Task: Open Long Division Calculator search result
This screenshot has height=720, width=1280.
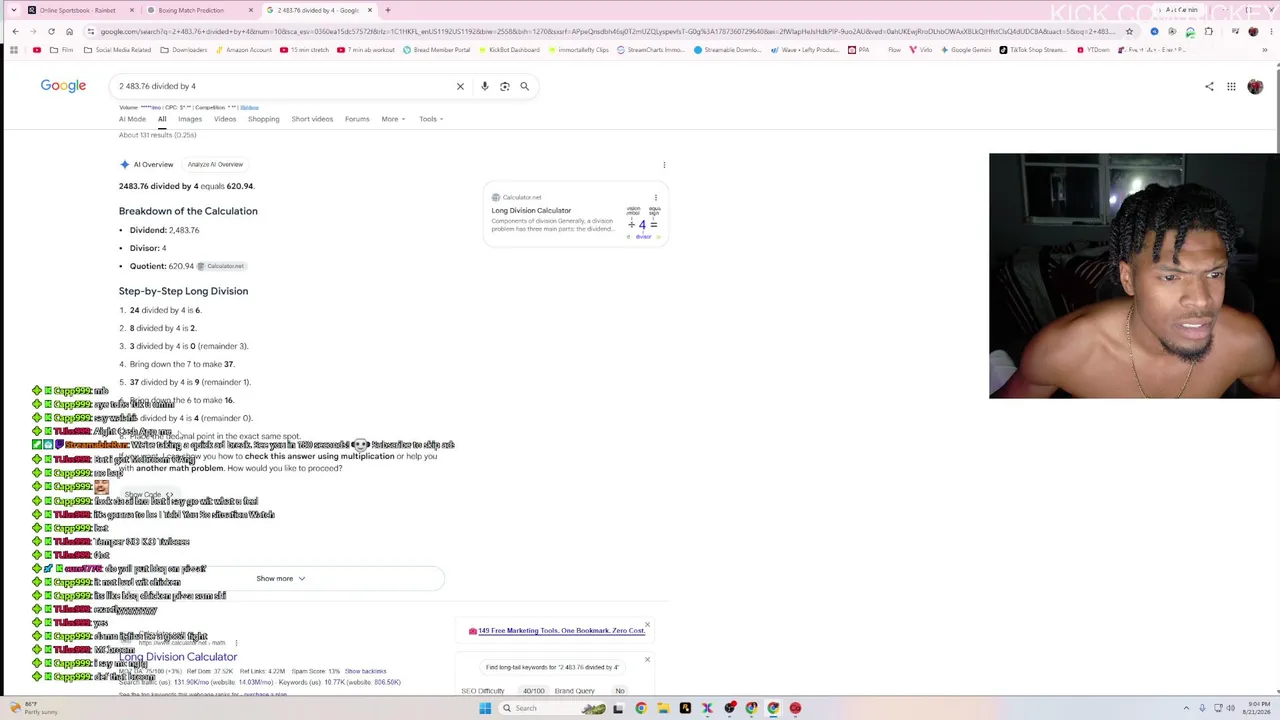Action: coord(178,657)
